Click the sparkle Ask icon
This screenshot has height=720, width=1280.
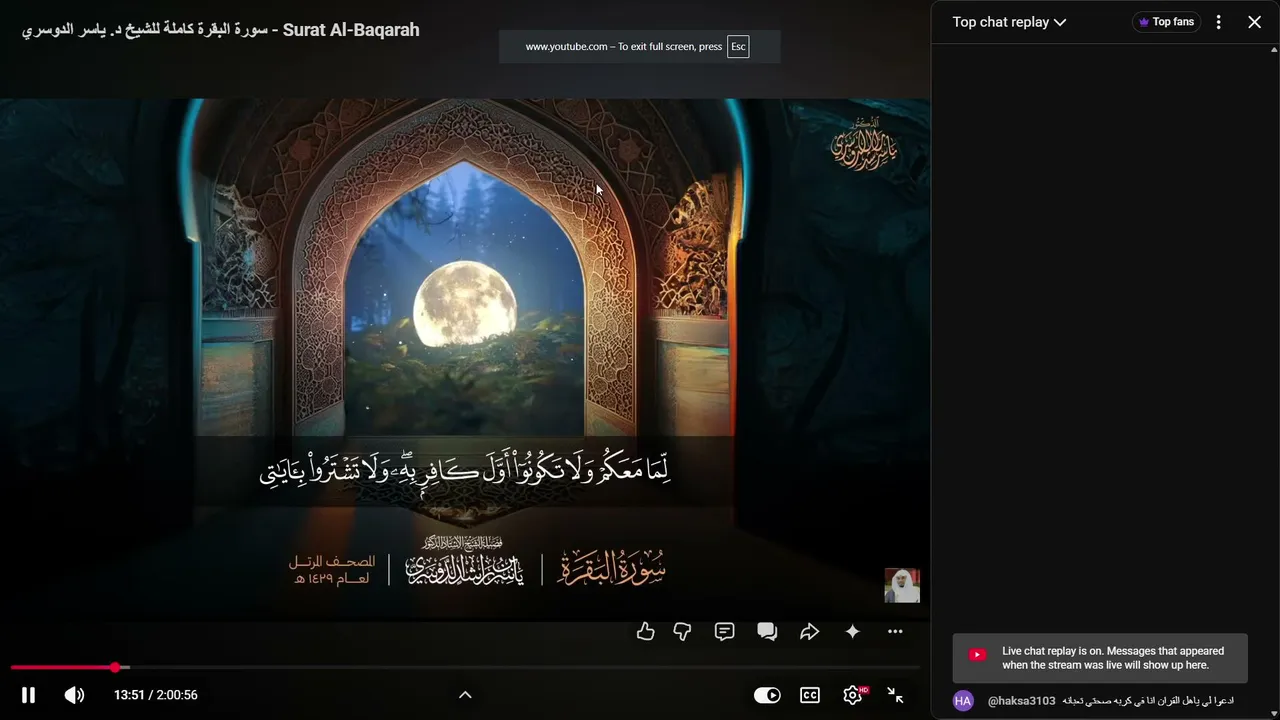pos(852,631)
